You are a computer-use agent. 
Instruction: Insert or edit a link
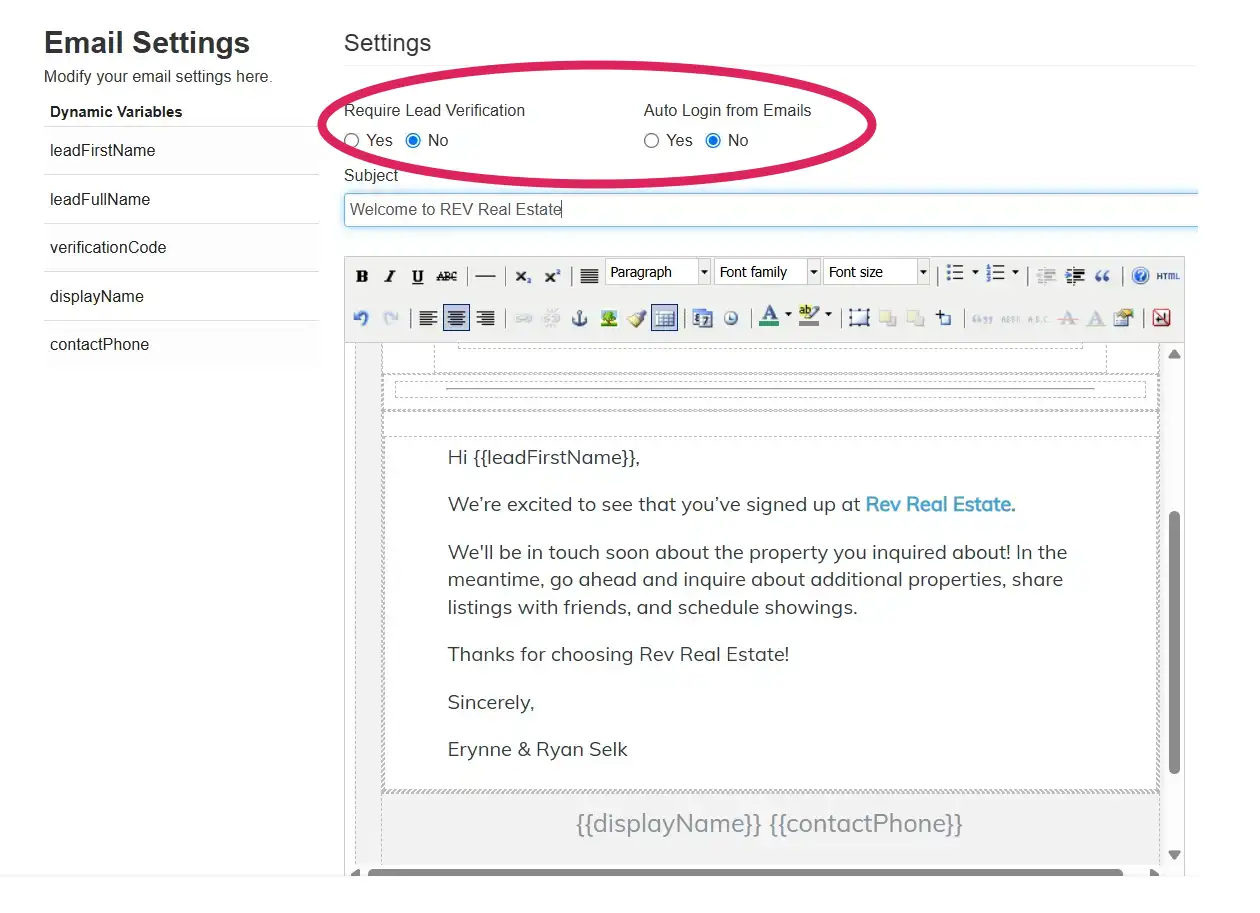coord(523,318)
